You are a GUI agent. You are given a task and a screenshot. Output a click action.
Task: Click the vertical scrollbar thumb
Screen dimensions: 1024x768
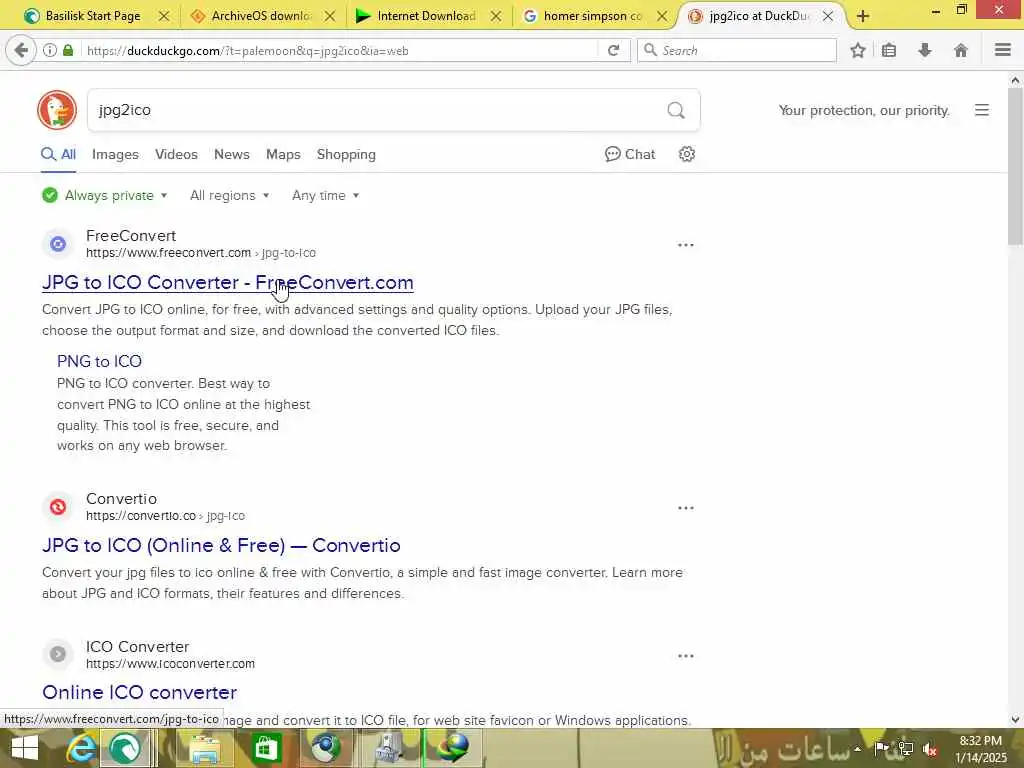(x=1015, y=167)
